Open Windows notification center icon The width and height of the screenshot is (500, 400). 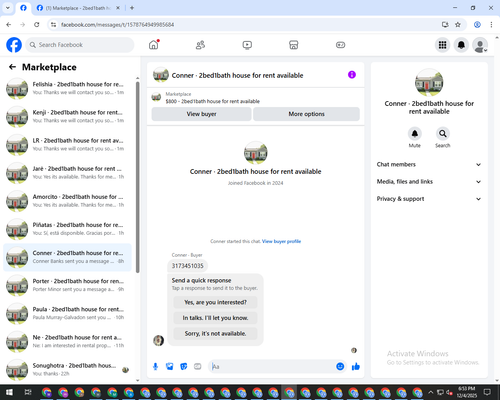(488, 392)
